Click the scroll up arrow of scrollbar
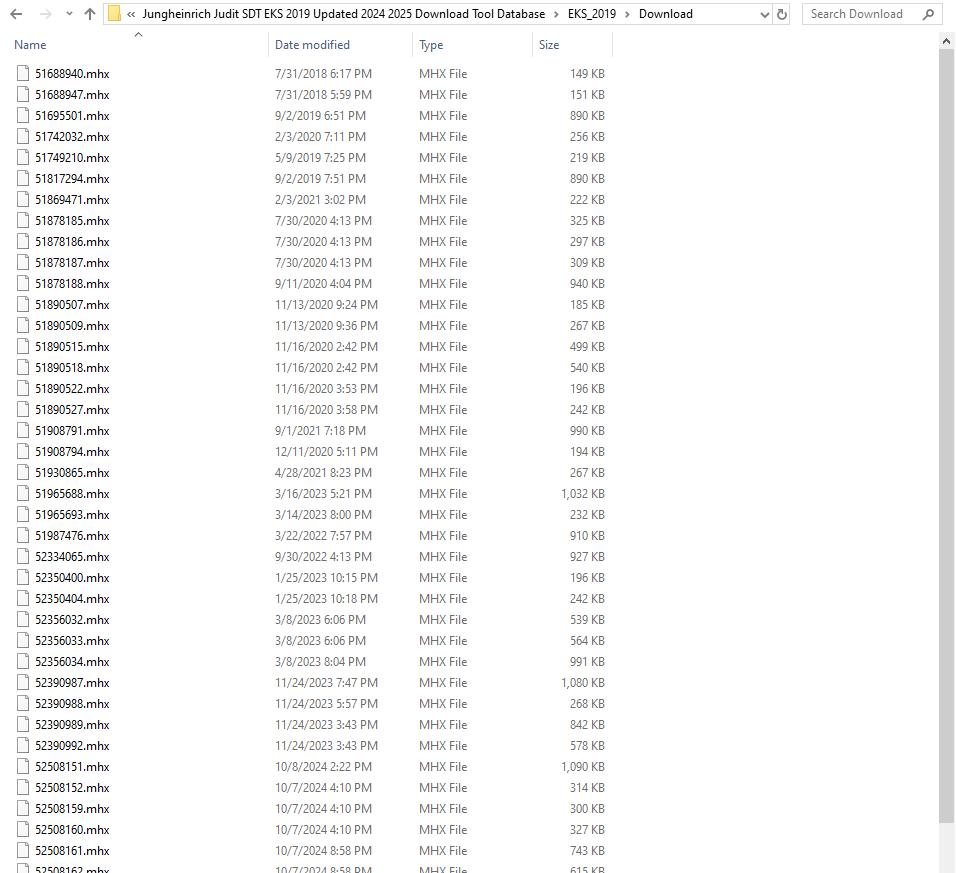The width and height of the screenshot is (956, 873). (946, 41)
